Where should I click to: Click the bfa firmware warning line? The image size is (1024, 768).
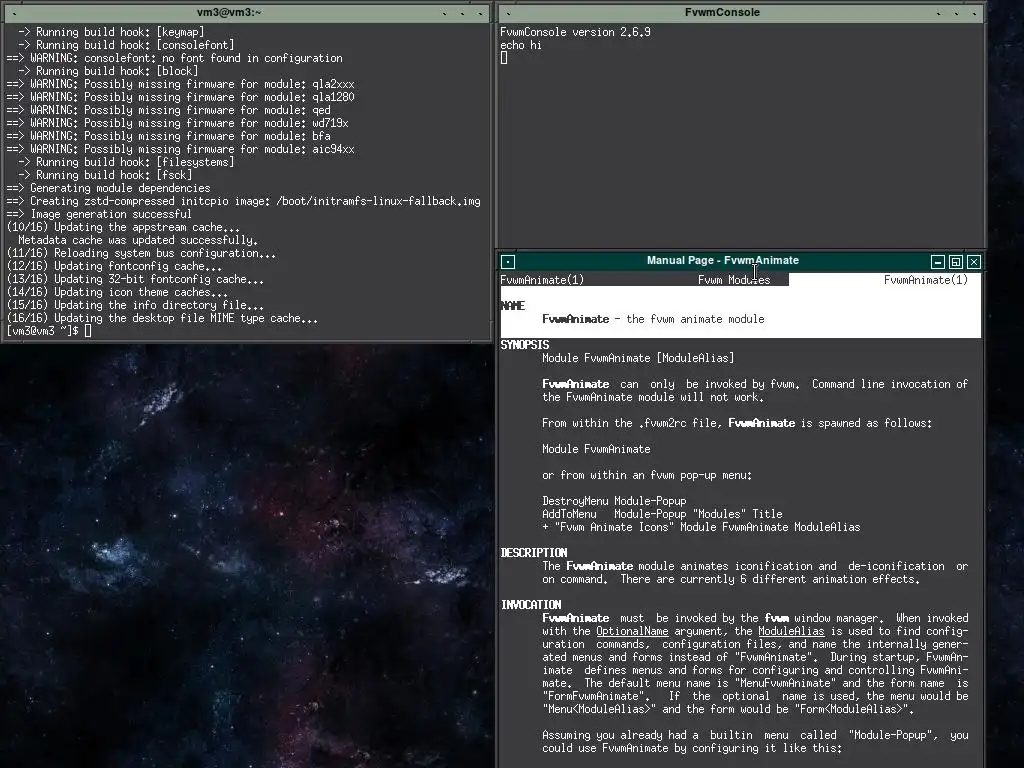(x=168, y=136)
